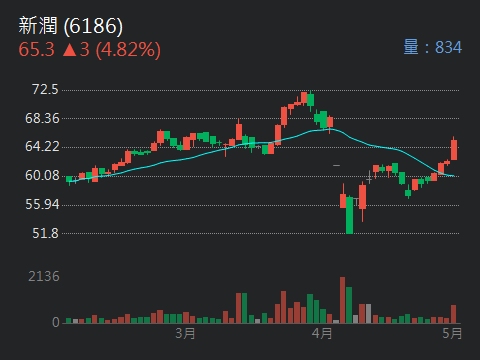
Task: Select the 68.36 price axis label
Action: pos(42,118)
